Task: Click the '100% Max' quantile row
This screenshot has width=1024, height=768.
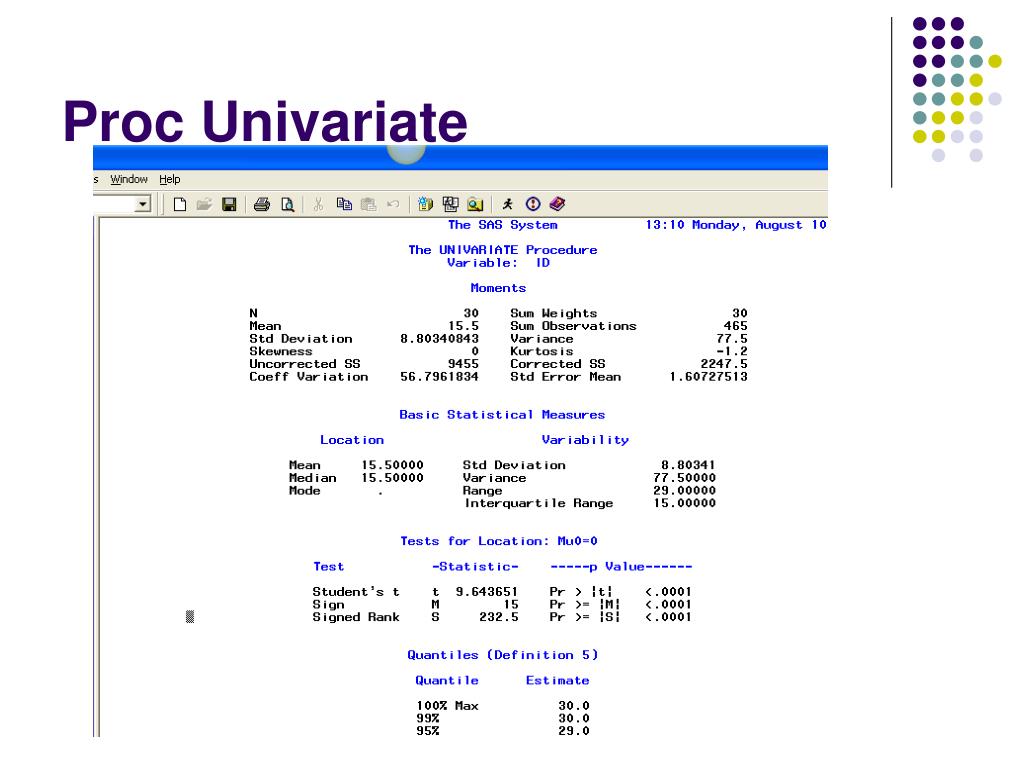Action: pos(503,706)
